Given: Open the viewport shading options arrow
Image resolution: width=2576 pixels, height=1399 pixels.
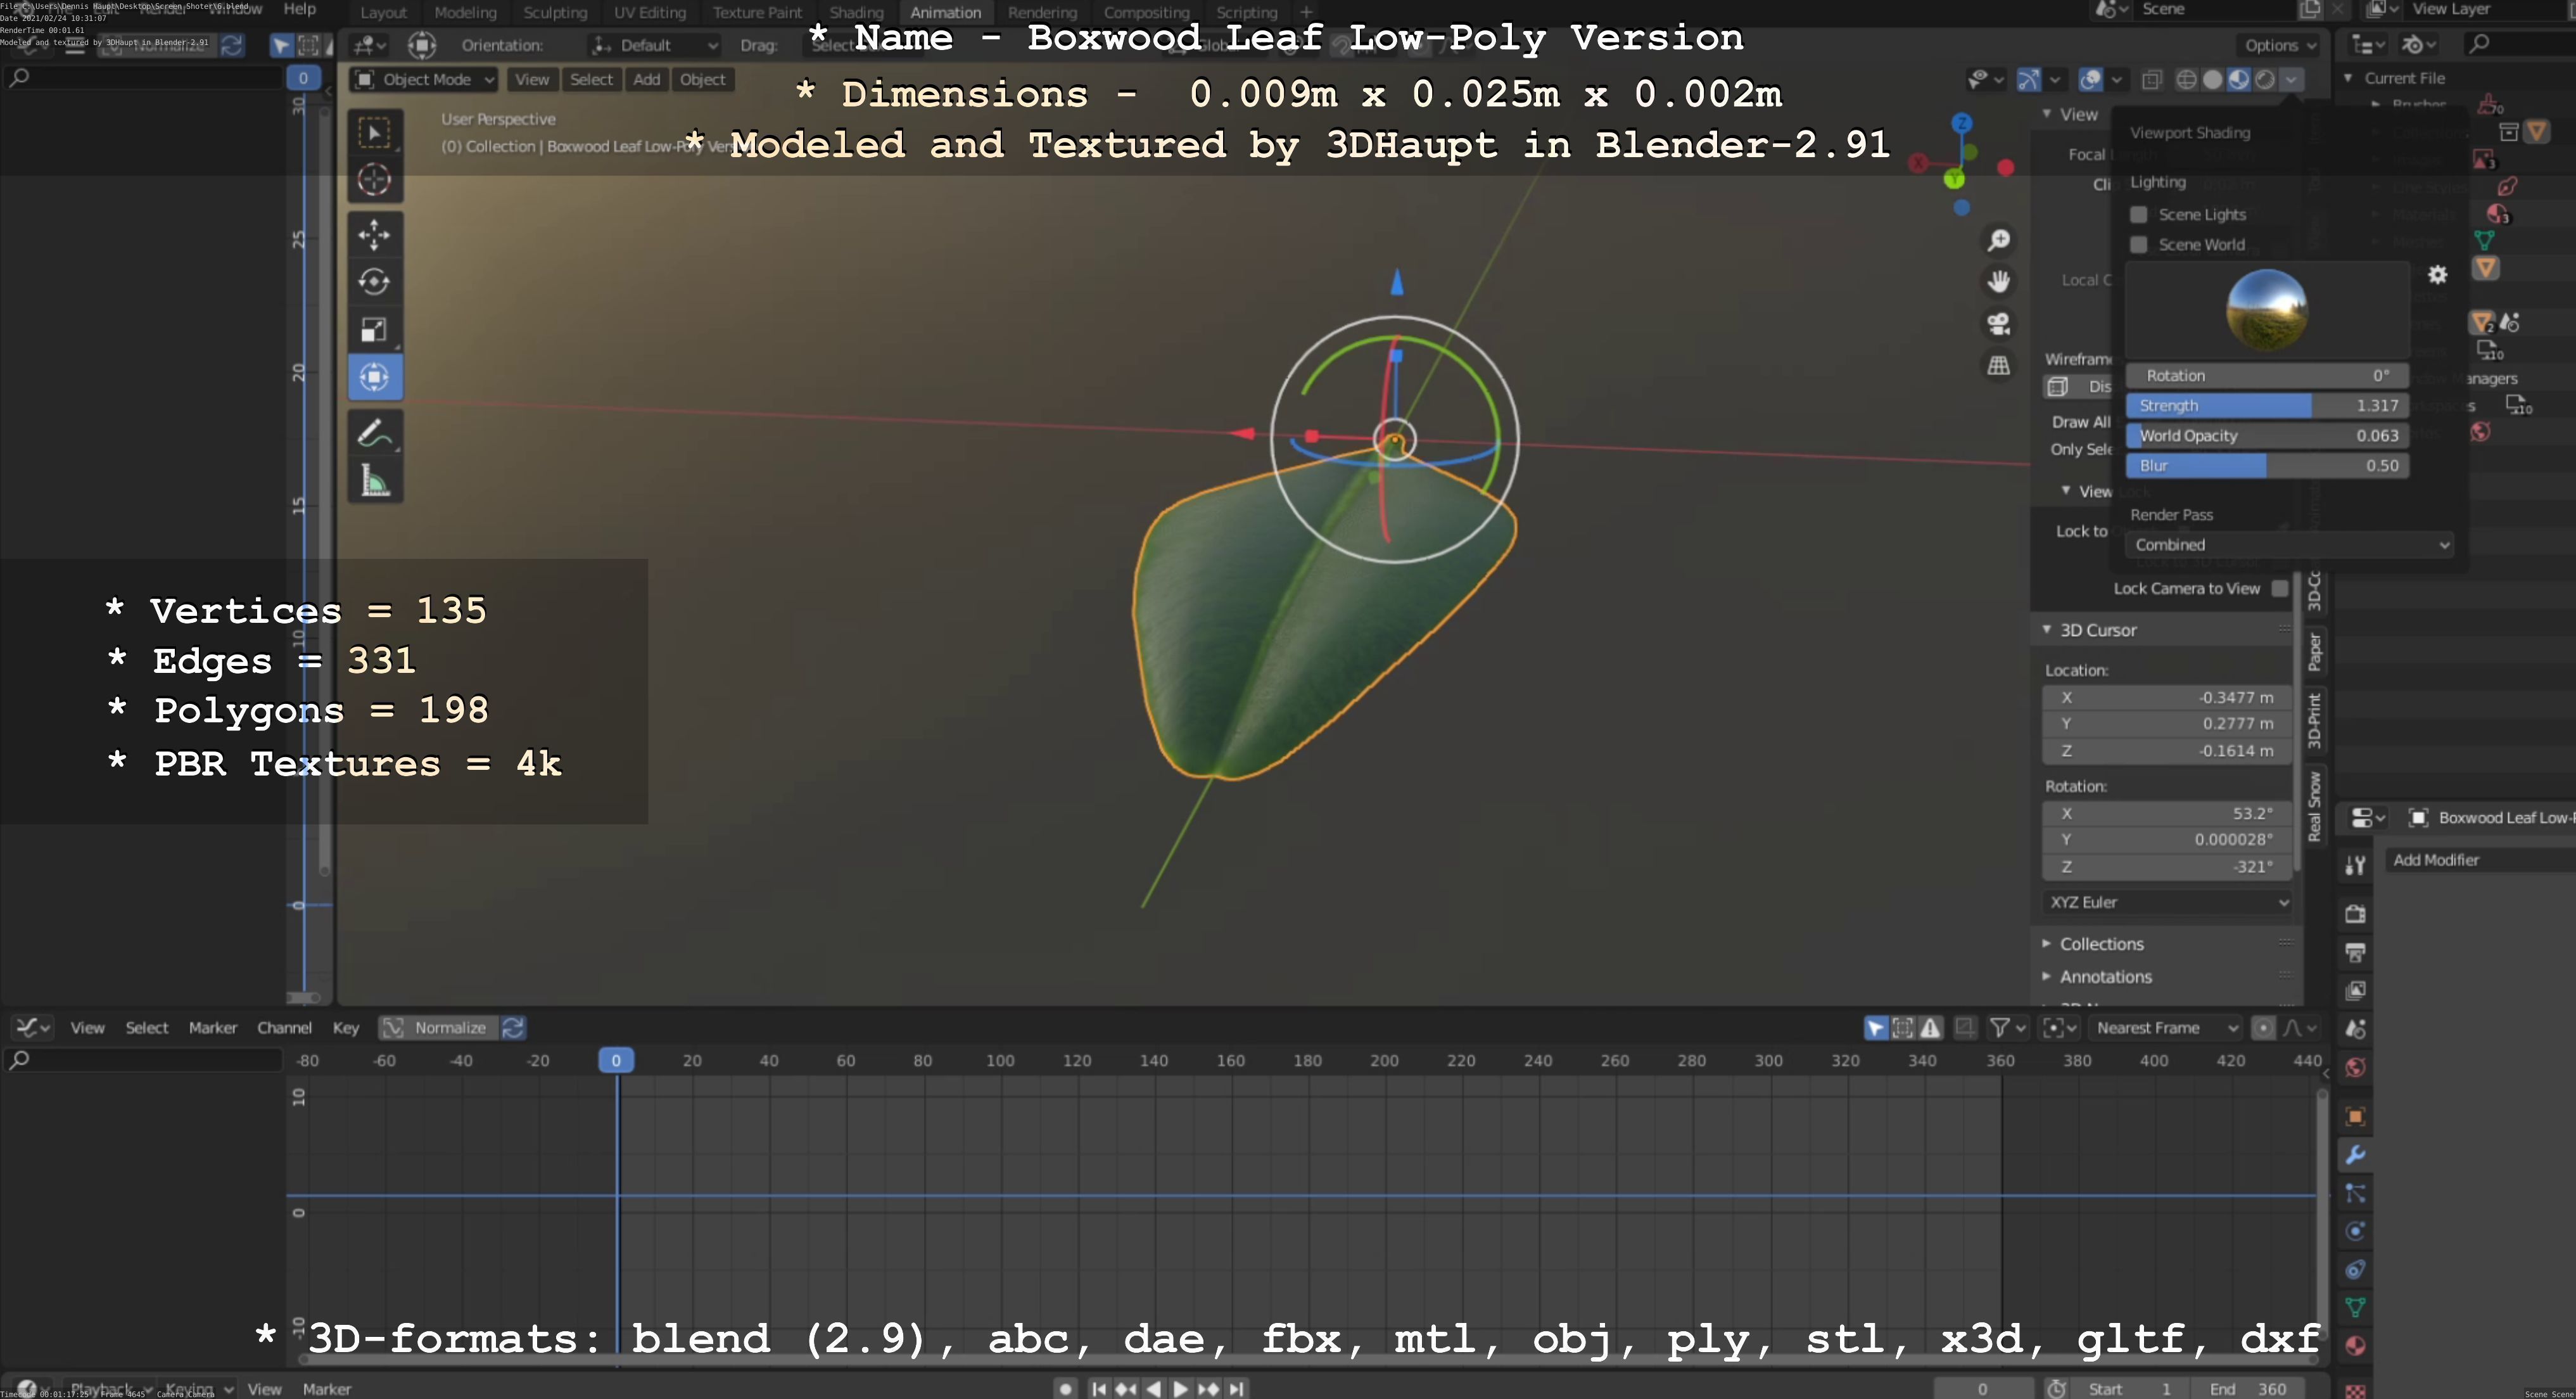Looking at the screenshot, I should [2292, 80].
